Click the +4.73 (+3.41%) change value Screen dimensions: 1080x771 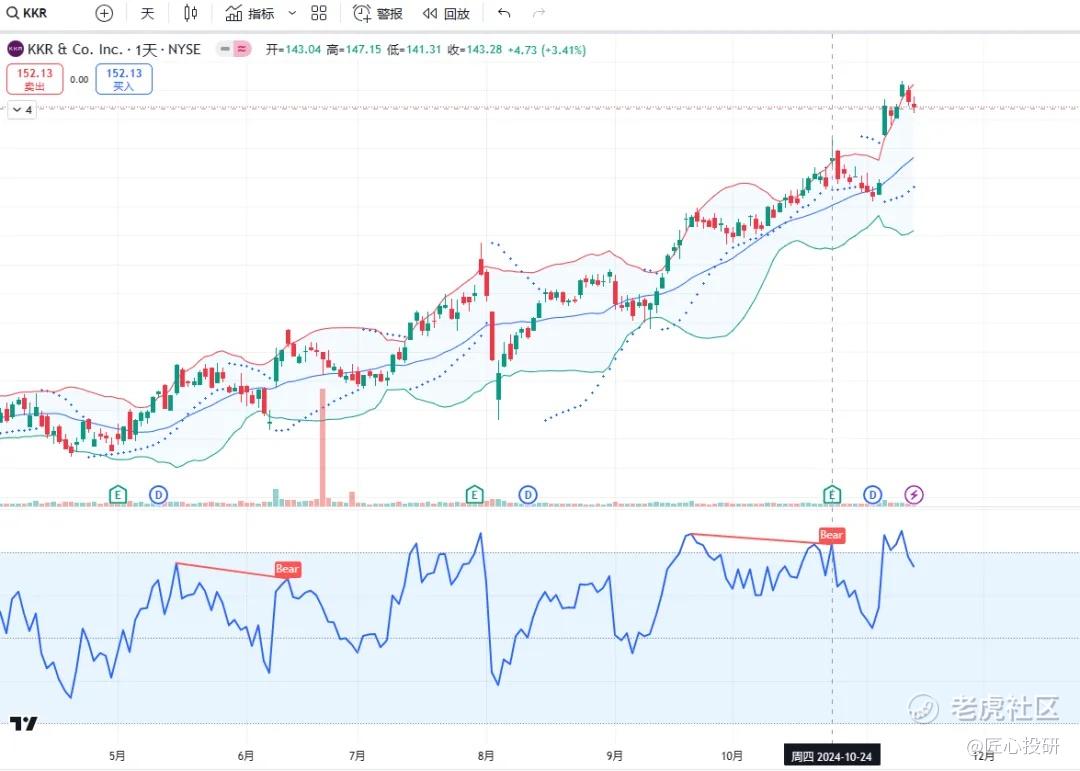pos(547,50)
